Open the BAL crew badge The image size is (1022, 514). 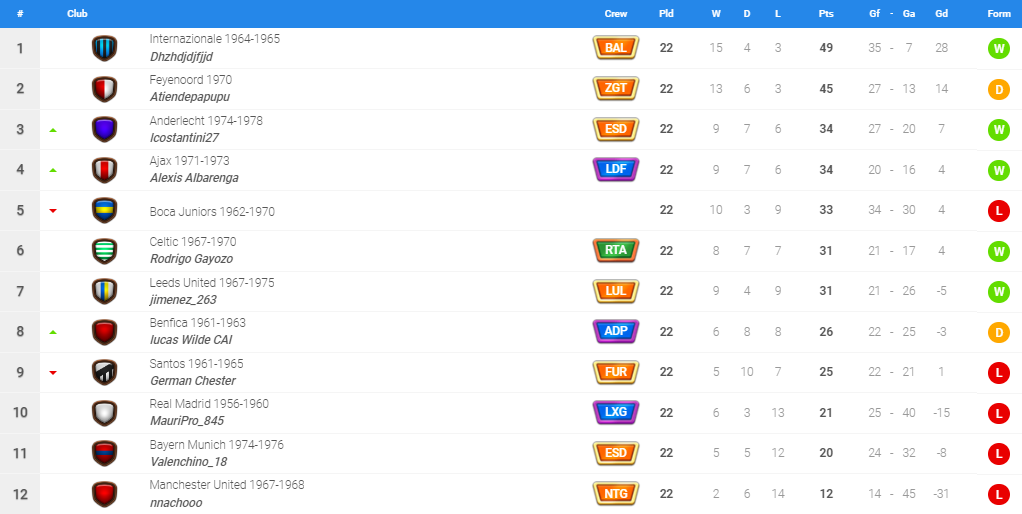tap(615, 48)
